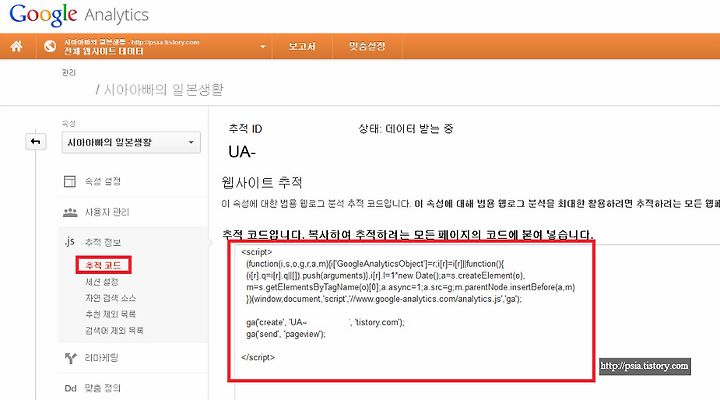Screen dimensions: 720x400
Task: Click the 속성 설정 icon
Action: pos(70,181)
